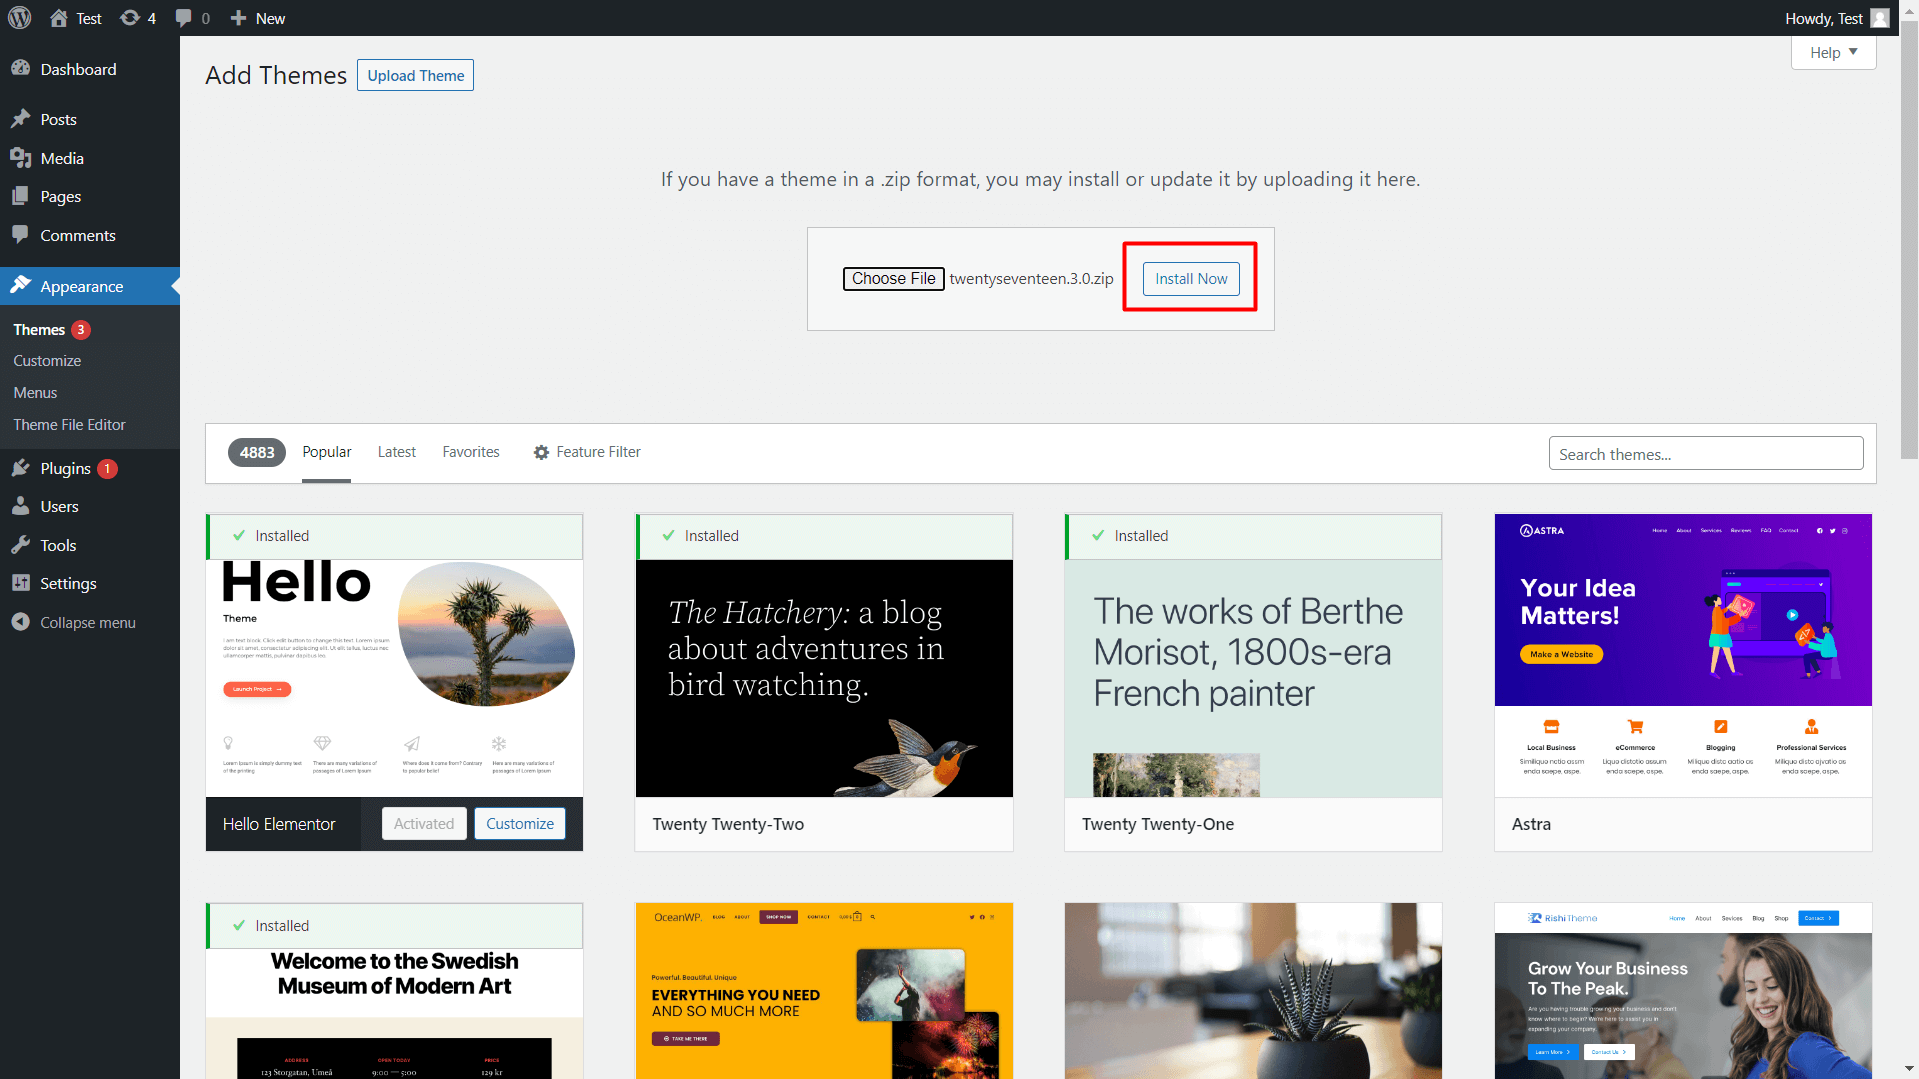Click the New label in admin bar
The height and width of the screenshot is (1079, 1919).
click(x=270, y=18)
